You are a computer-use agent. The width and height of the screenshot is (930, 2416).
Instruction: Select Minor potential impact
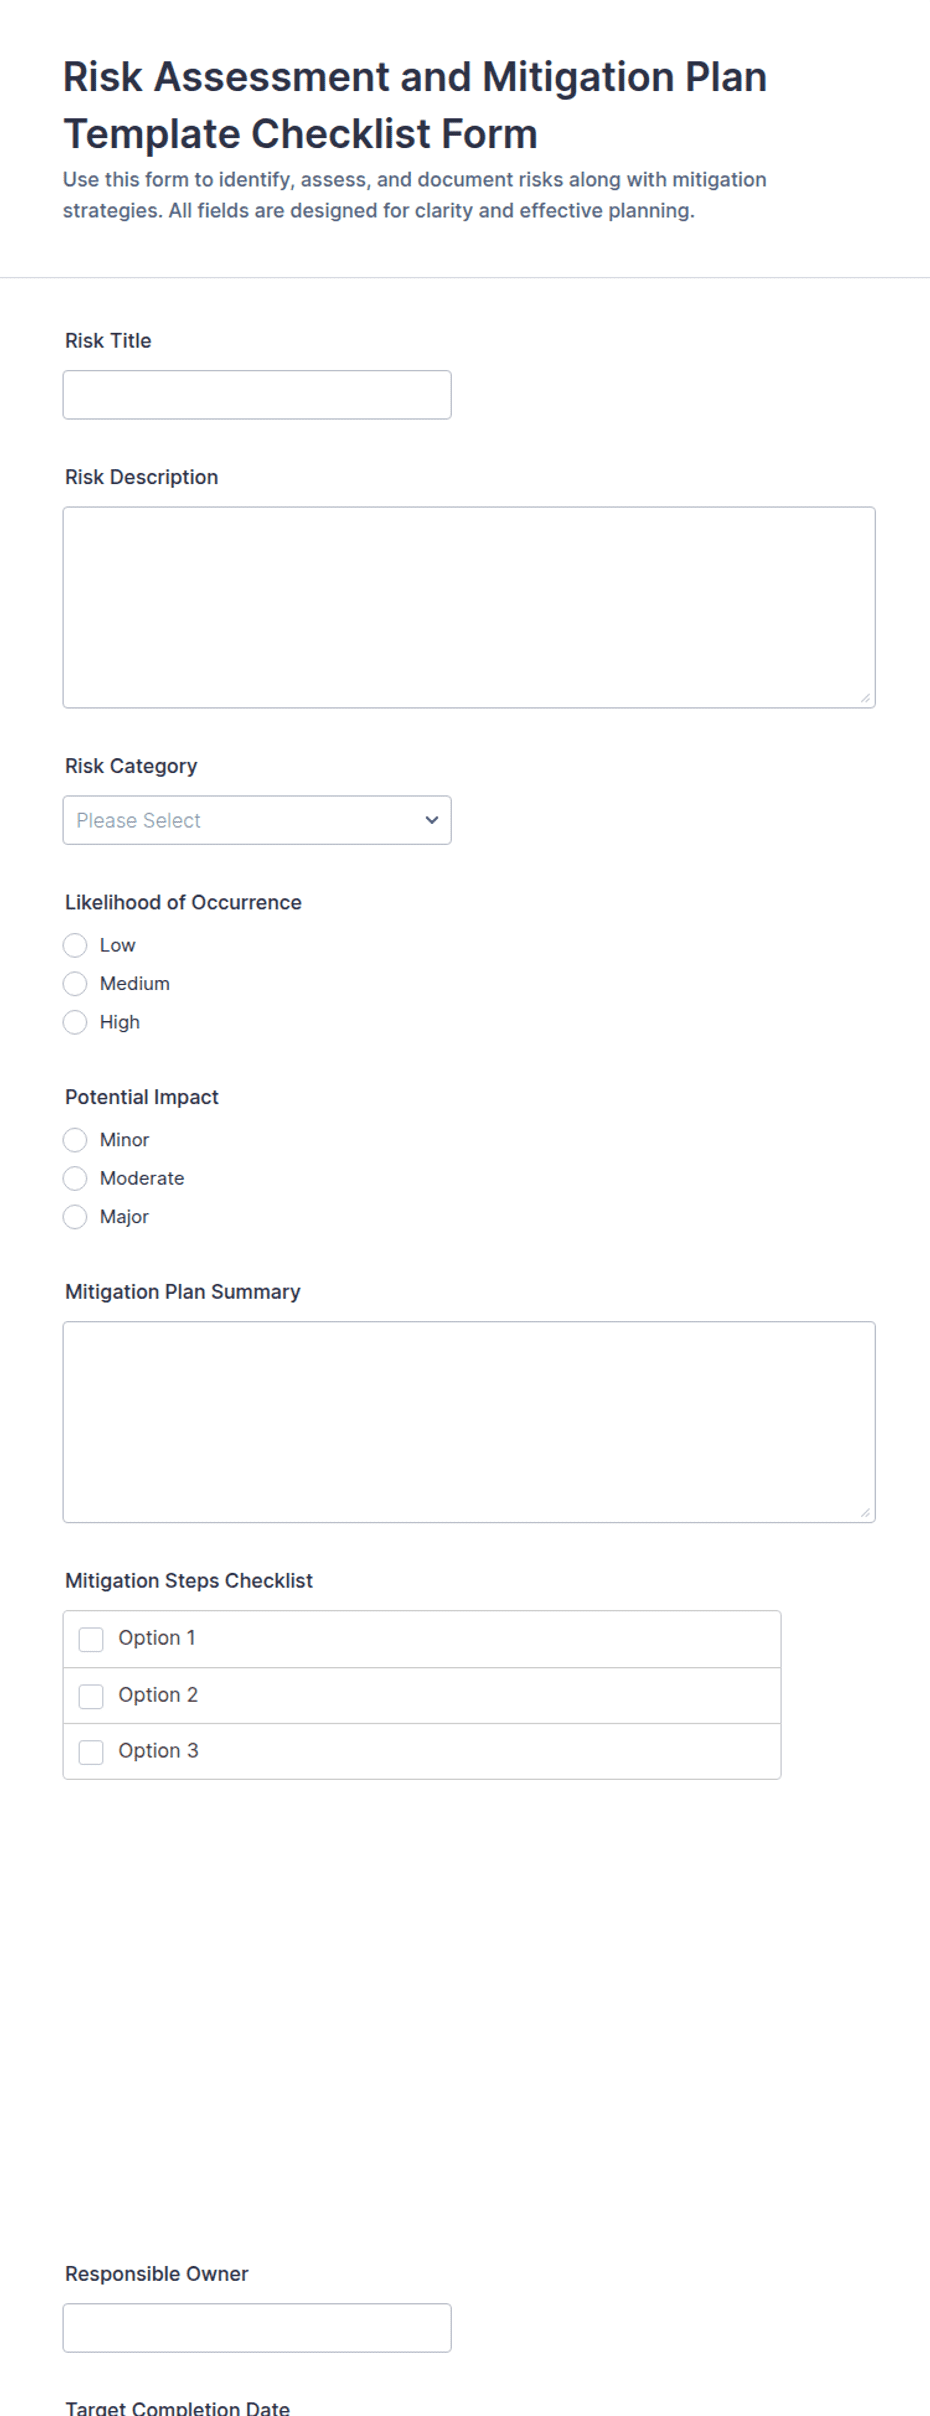pyautogui.click(x=75, y=1140)
